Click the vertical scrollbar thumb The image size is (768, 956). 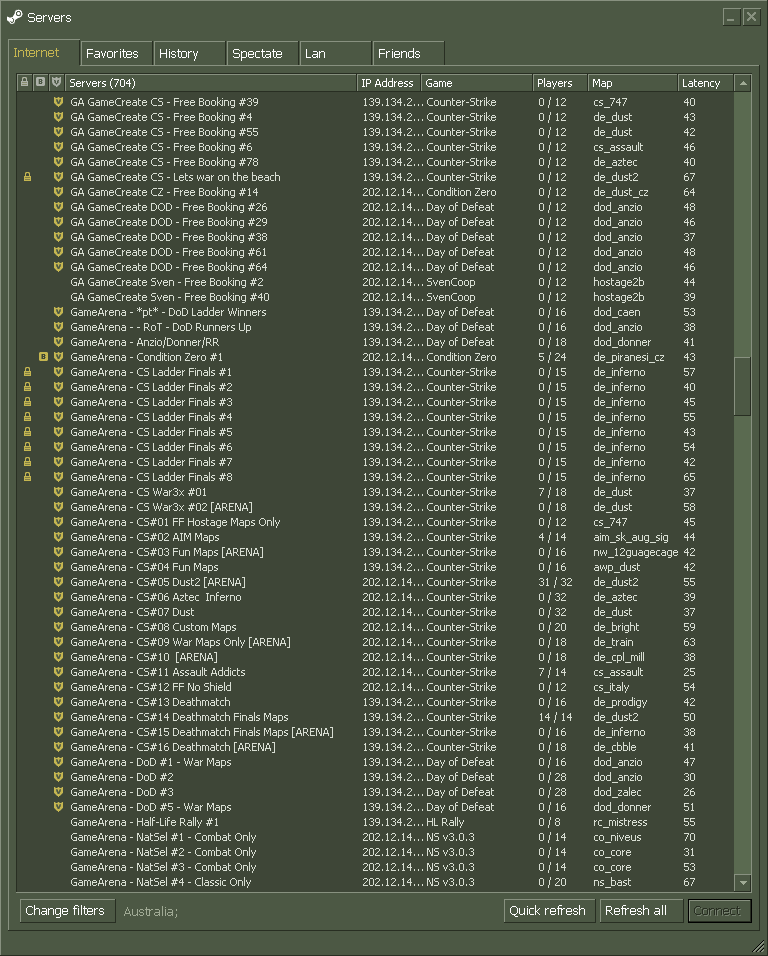pyautogui.click(x=742, y=386)
